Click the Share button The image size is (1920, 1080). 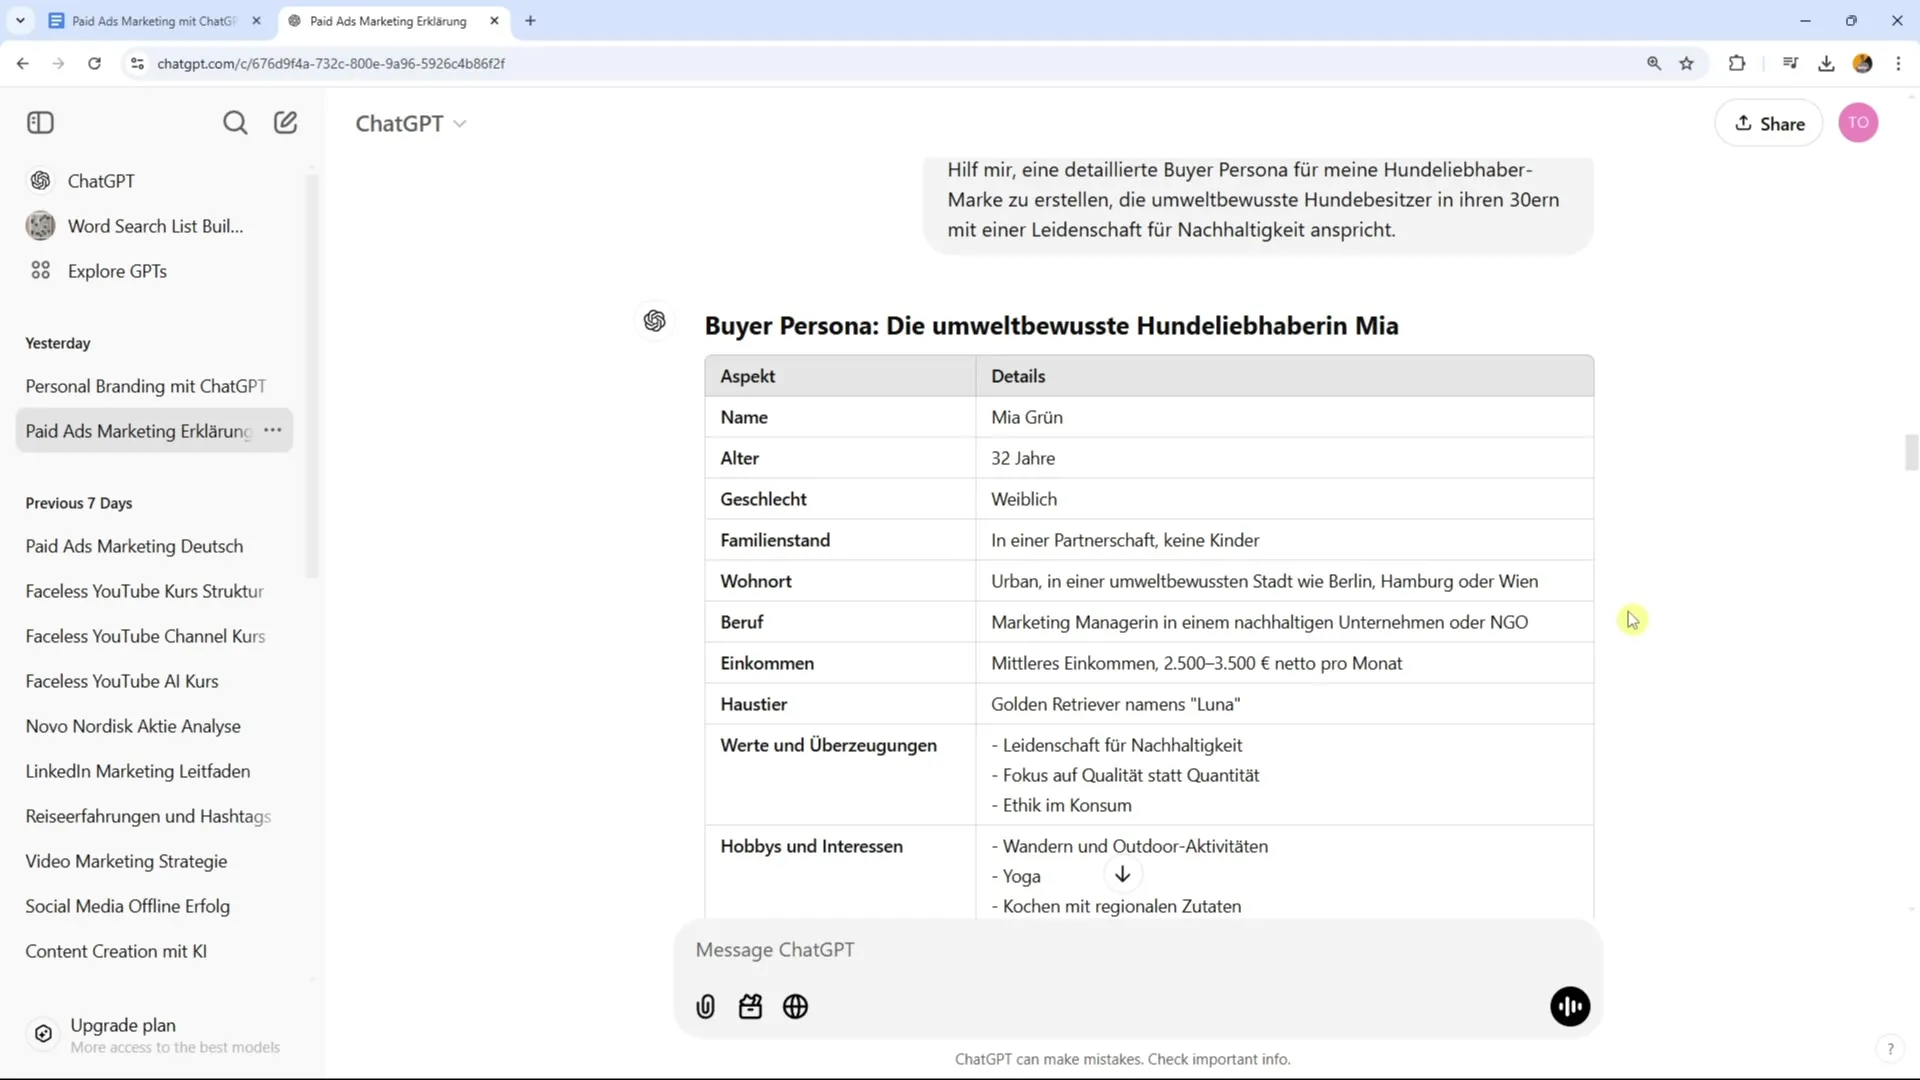pyautogui.click(x=1768, y=123)
